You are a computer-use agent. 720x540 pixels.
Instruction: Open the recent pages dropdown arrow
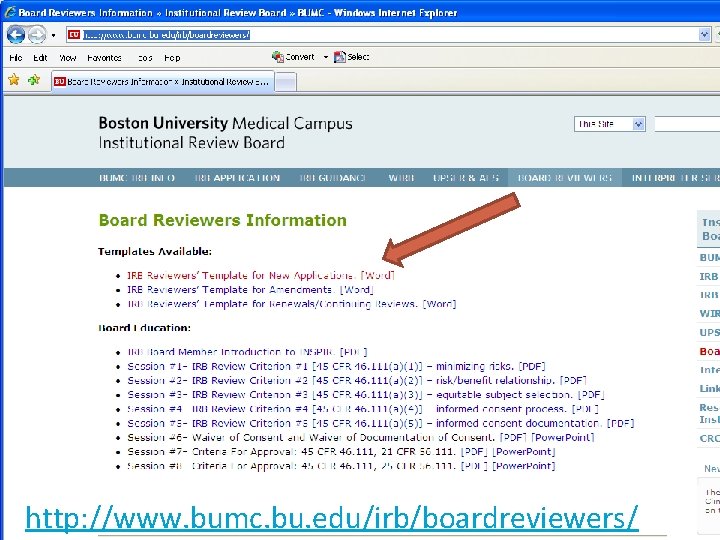click(x=53, y=35)
